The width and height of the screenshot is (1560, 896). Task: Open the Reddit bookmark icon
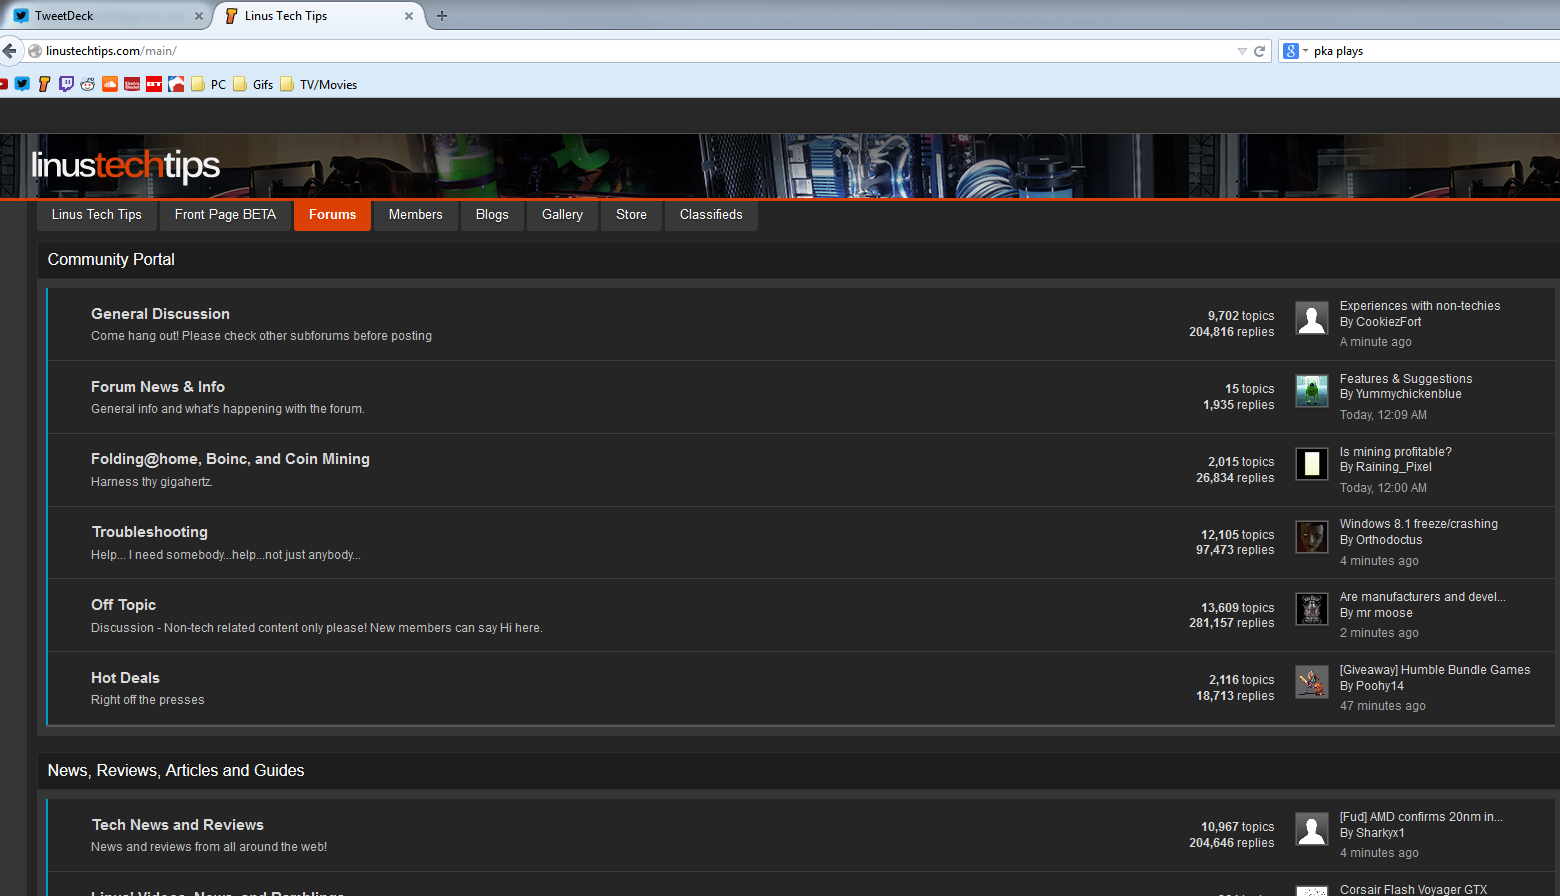[x=88, y=84]
